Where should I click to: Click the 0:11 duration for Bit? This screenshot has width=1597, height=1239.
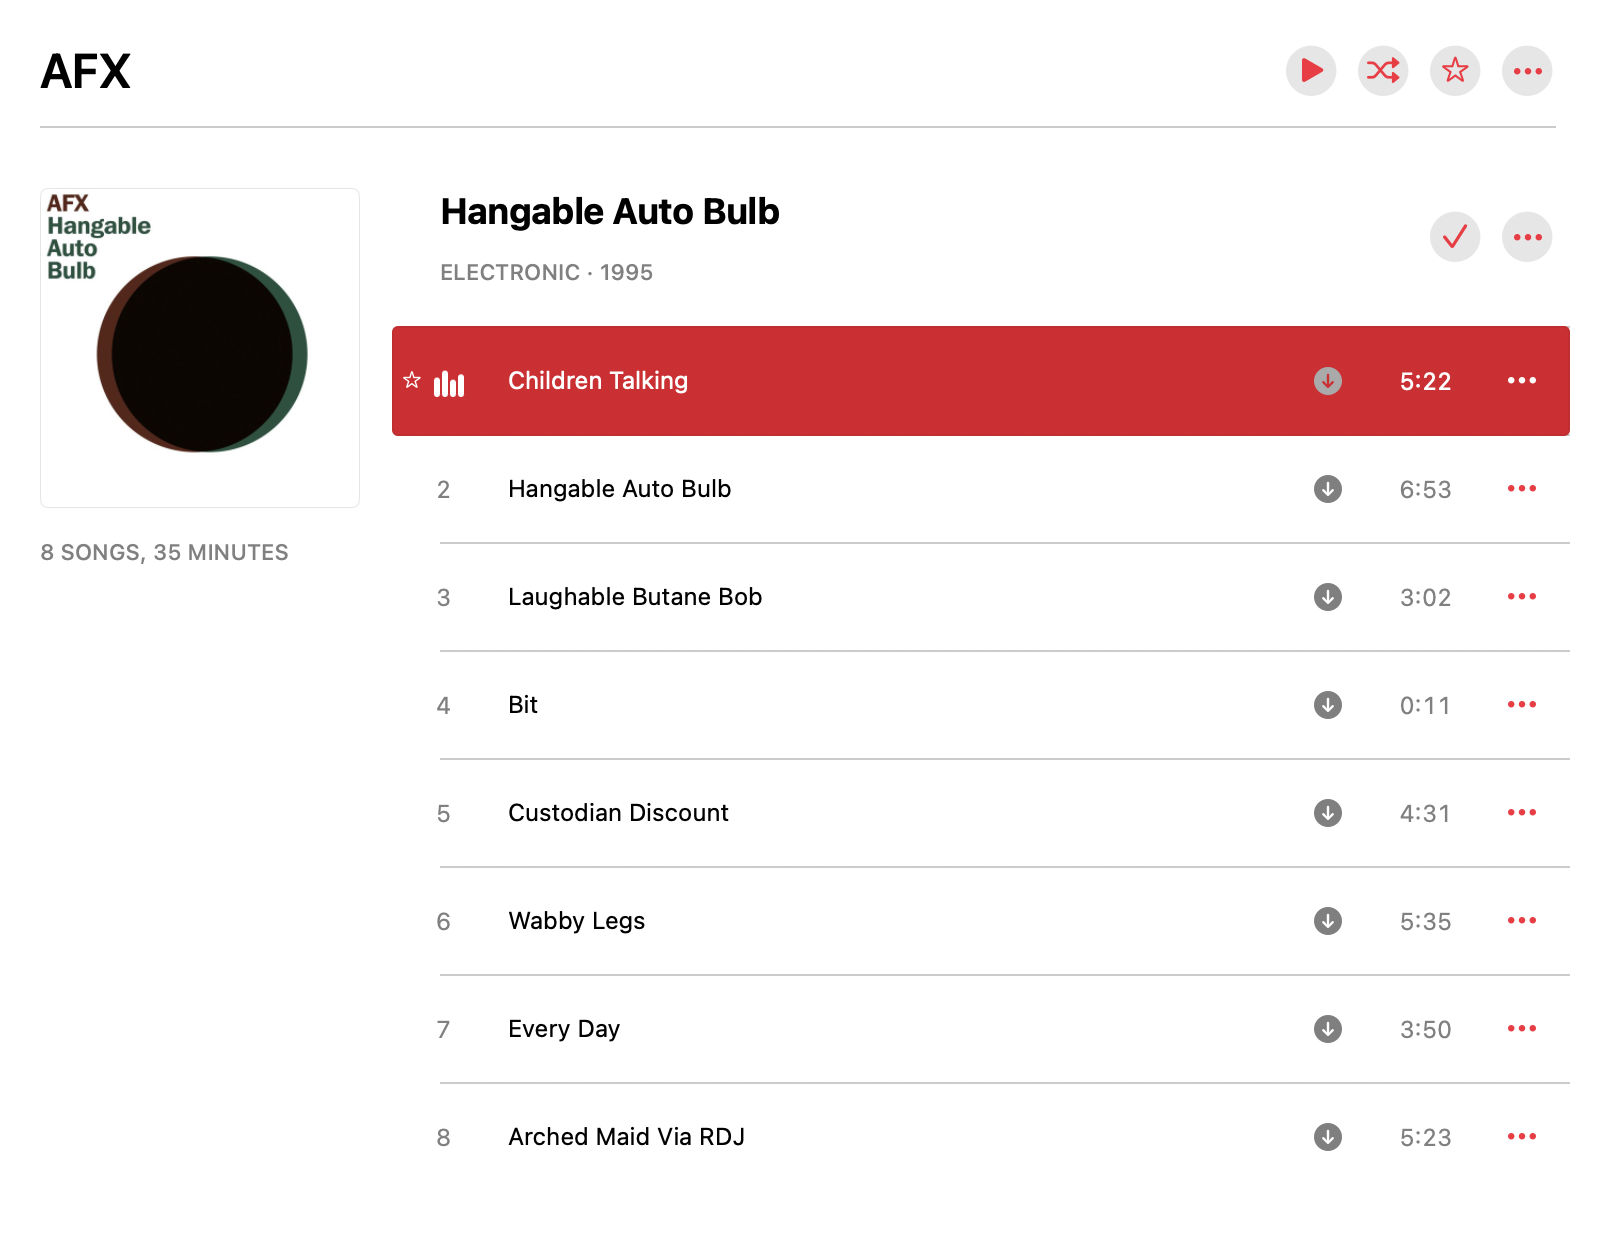click(1425, 705)
